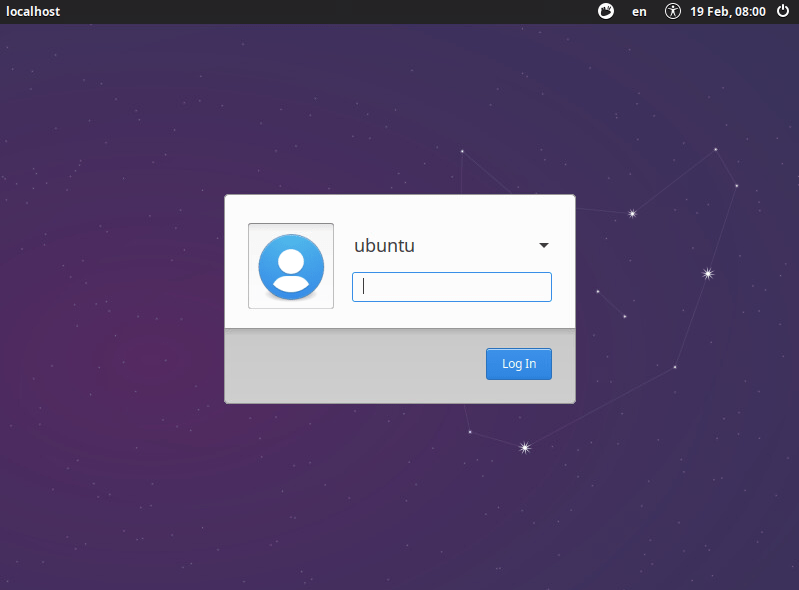This screenshot has width=799, height=590.
Task: Expand the user list dropdown arrow
Action: point(544,246)
